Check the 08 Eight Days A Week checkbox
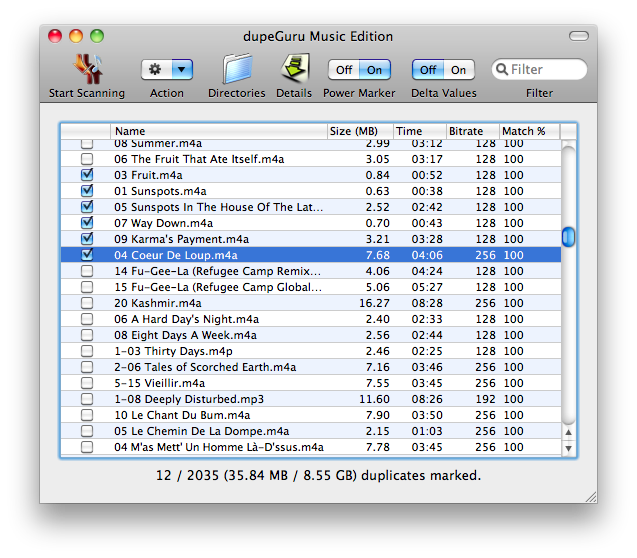637x558 pixels. pos(87,335)
